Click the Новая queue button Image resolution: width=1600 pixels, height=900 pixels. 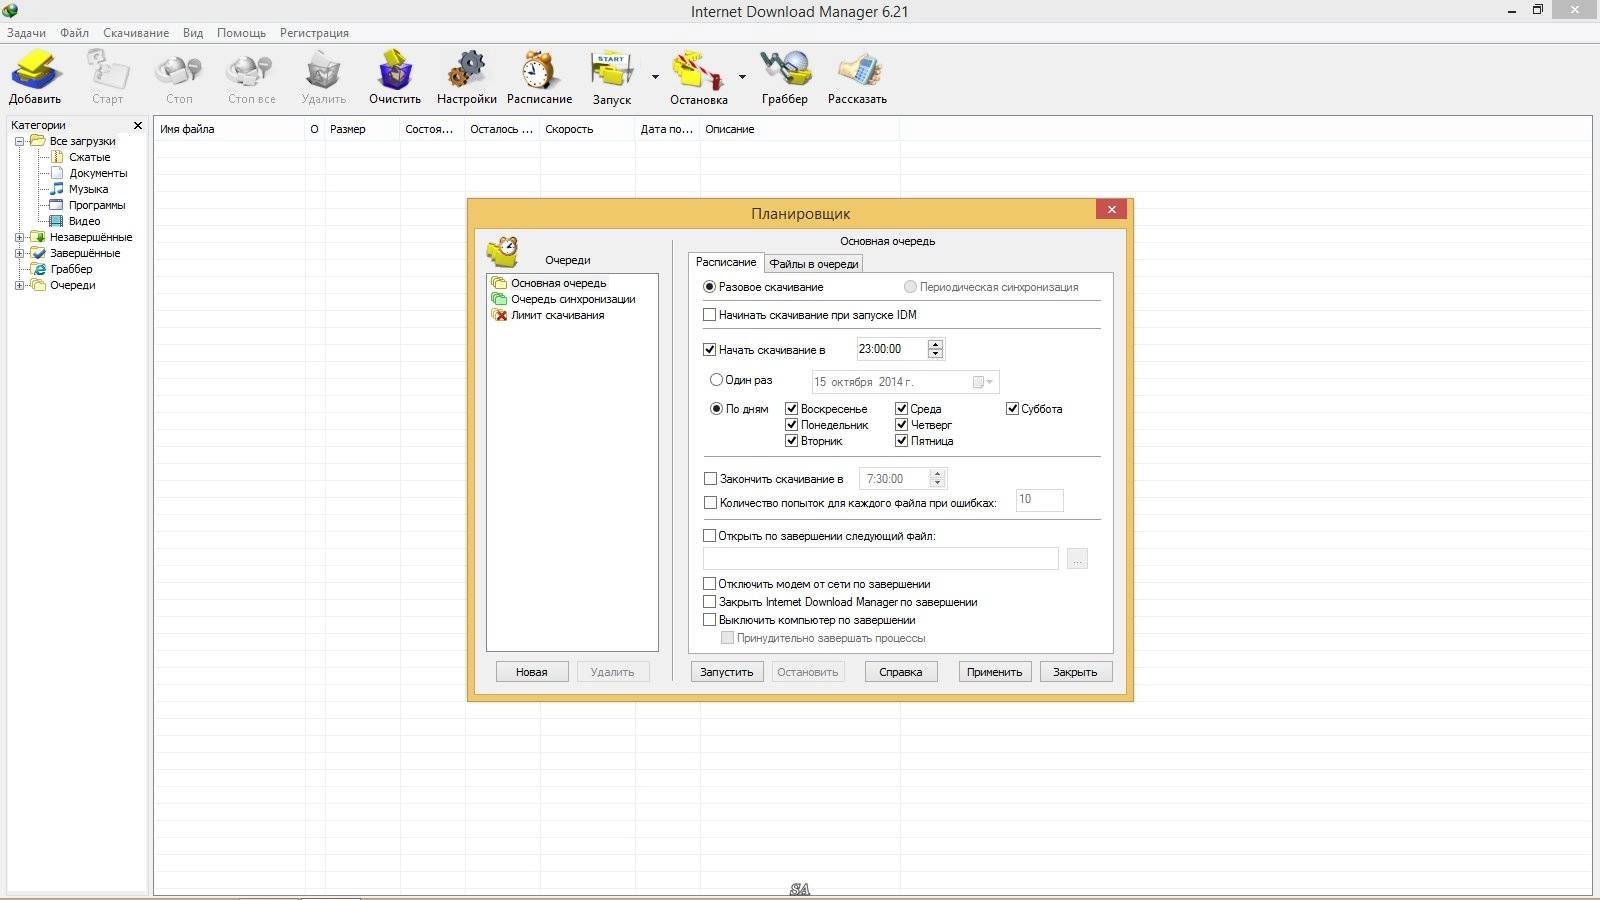532,672
